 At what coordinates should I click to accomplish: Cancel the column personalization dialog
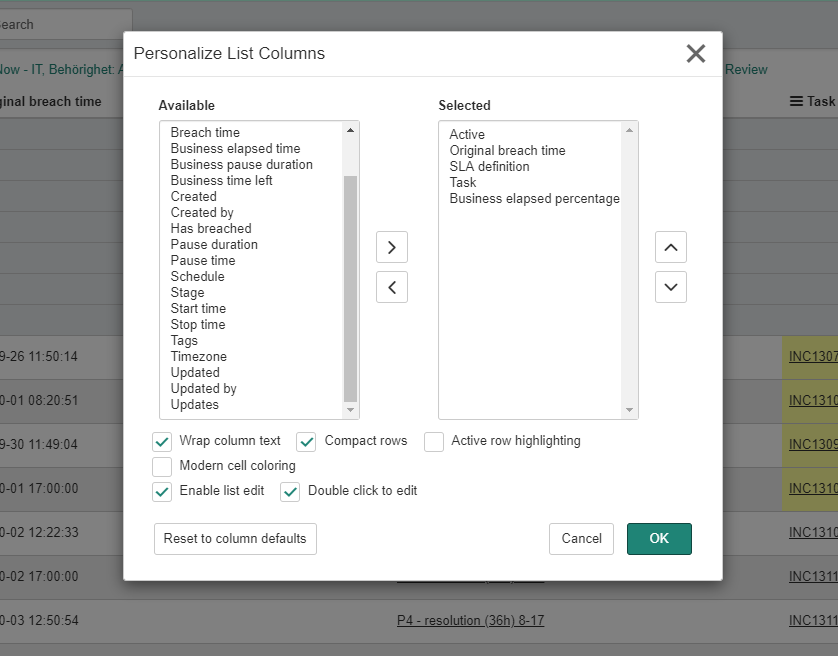tap(581, 538)
